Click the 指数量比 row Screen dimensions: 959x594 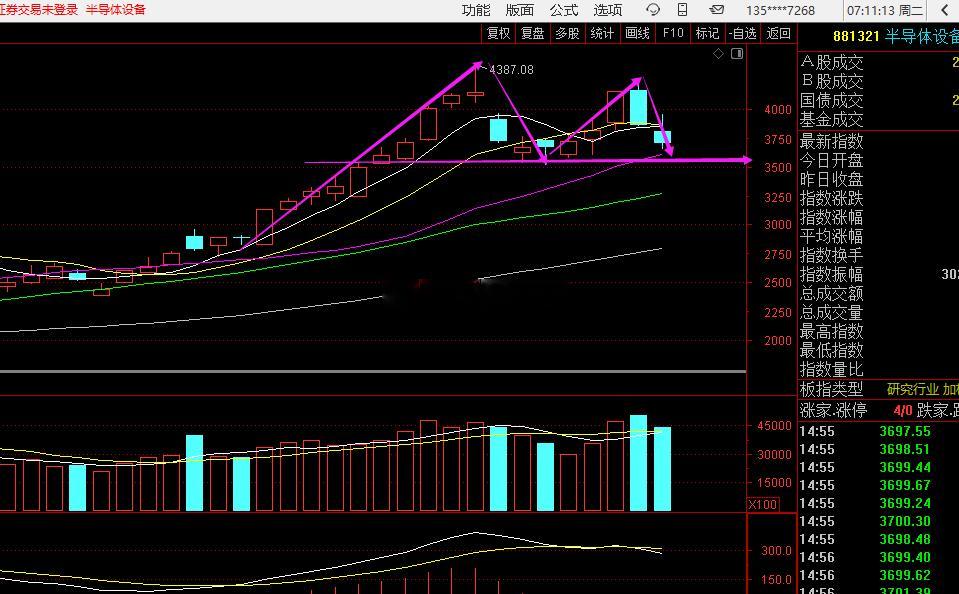tap(878, 369)
